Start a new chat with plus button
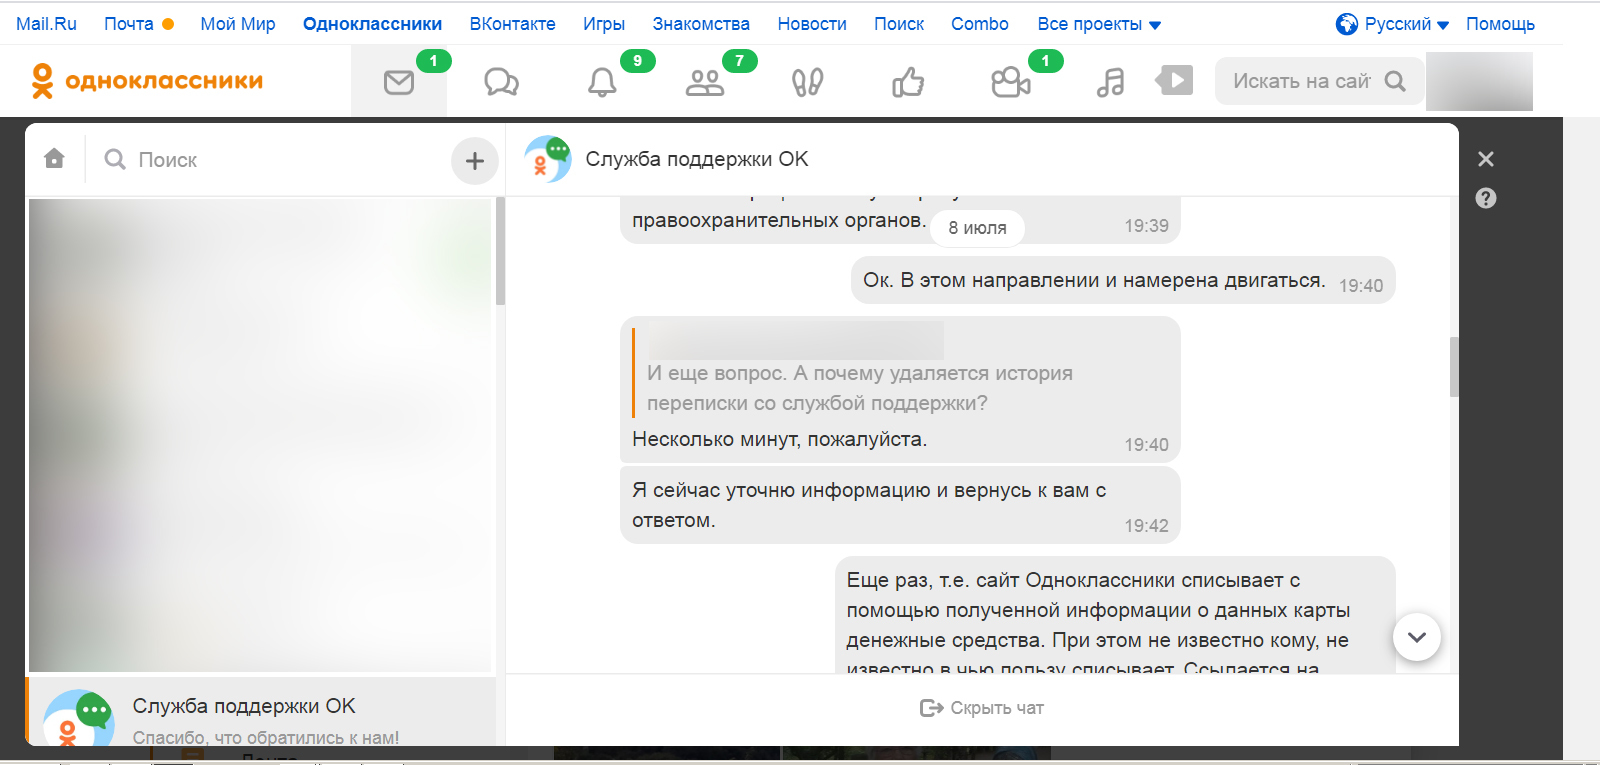1600x765 pixels. [x=475, y=160]
